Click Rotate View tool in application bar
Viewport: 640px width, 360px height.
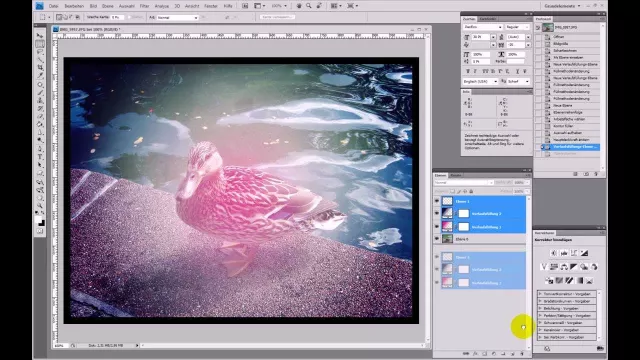click(319, 6)
